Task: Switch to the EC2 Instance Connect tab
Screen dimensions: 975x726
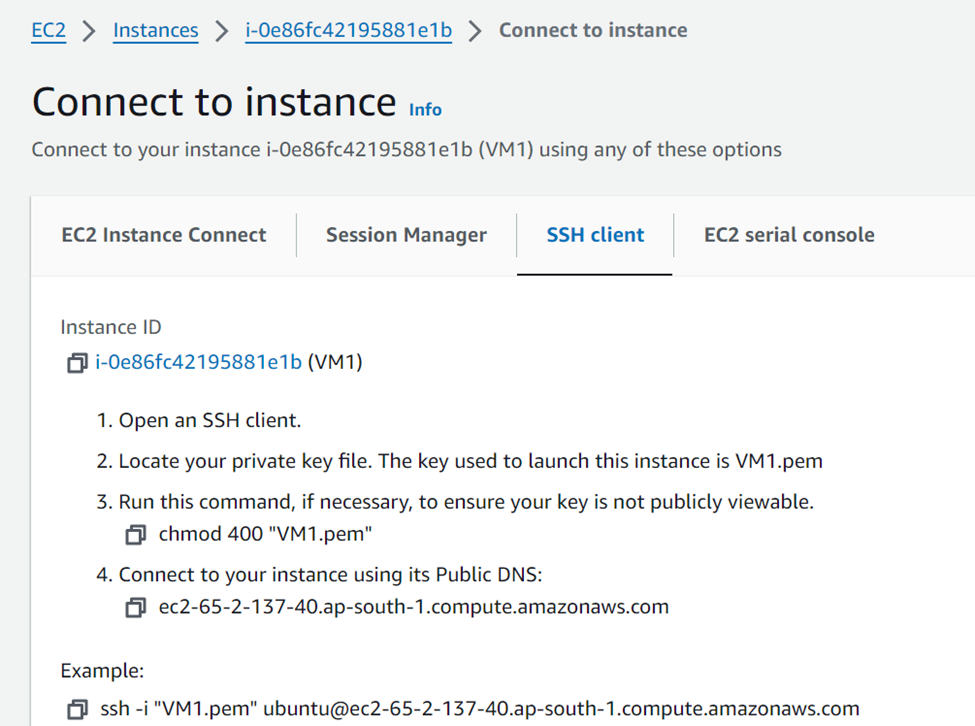Action: pos(164,234)
